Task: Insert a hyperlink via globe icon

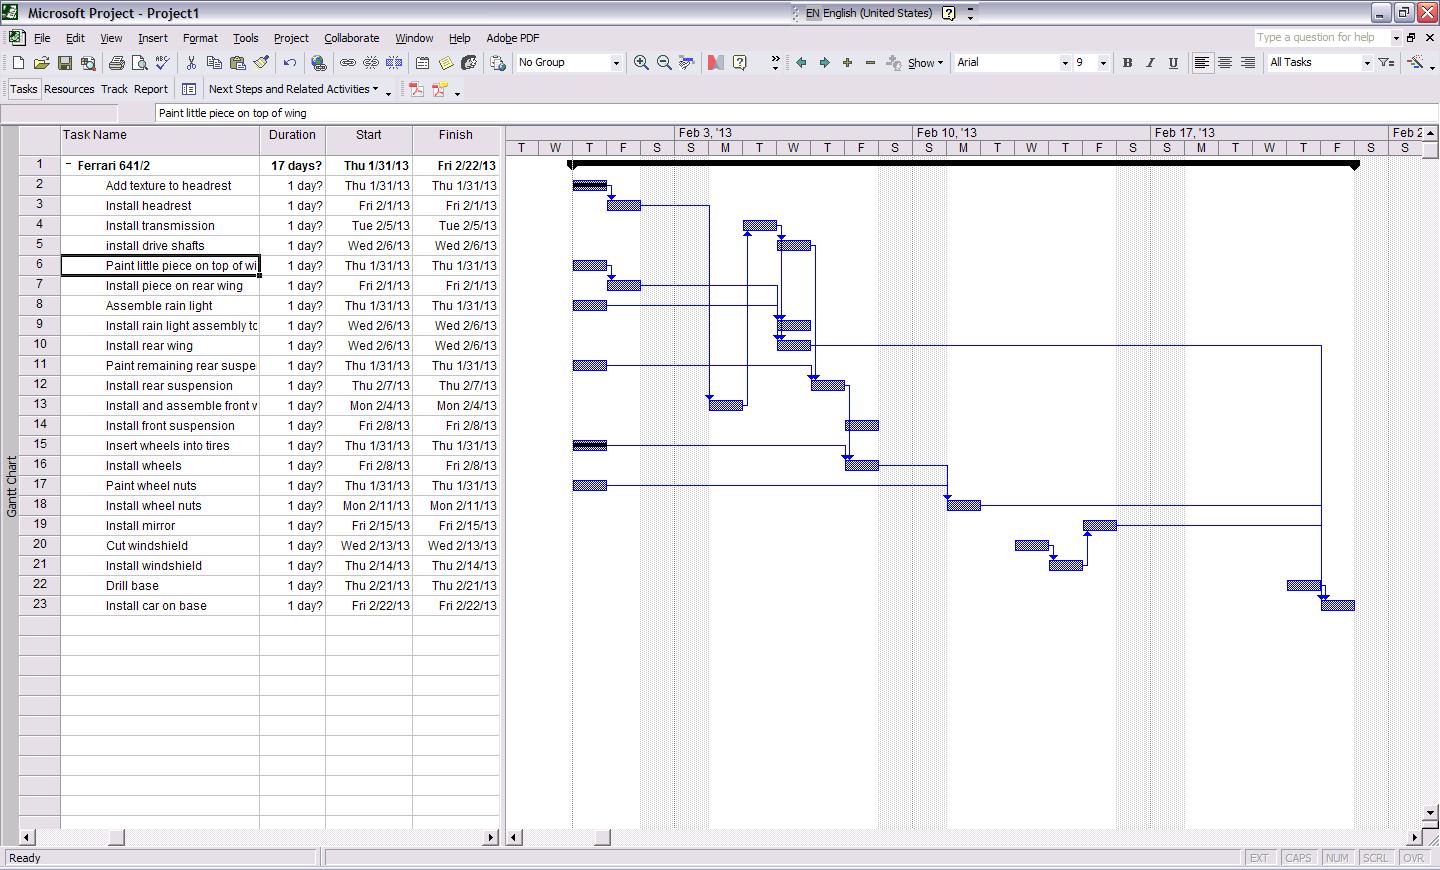Action: pos(319,63)
